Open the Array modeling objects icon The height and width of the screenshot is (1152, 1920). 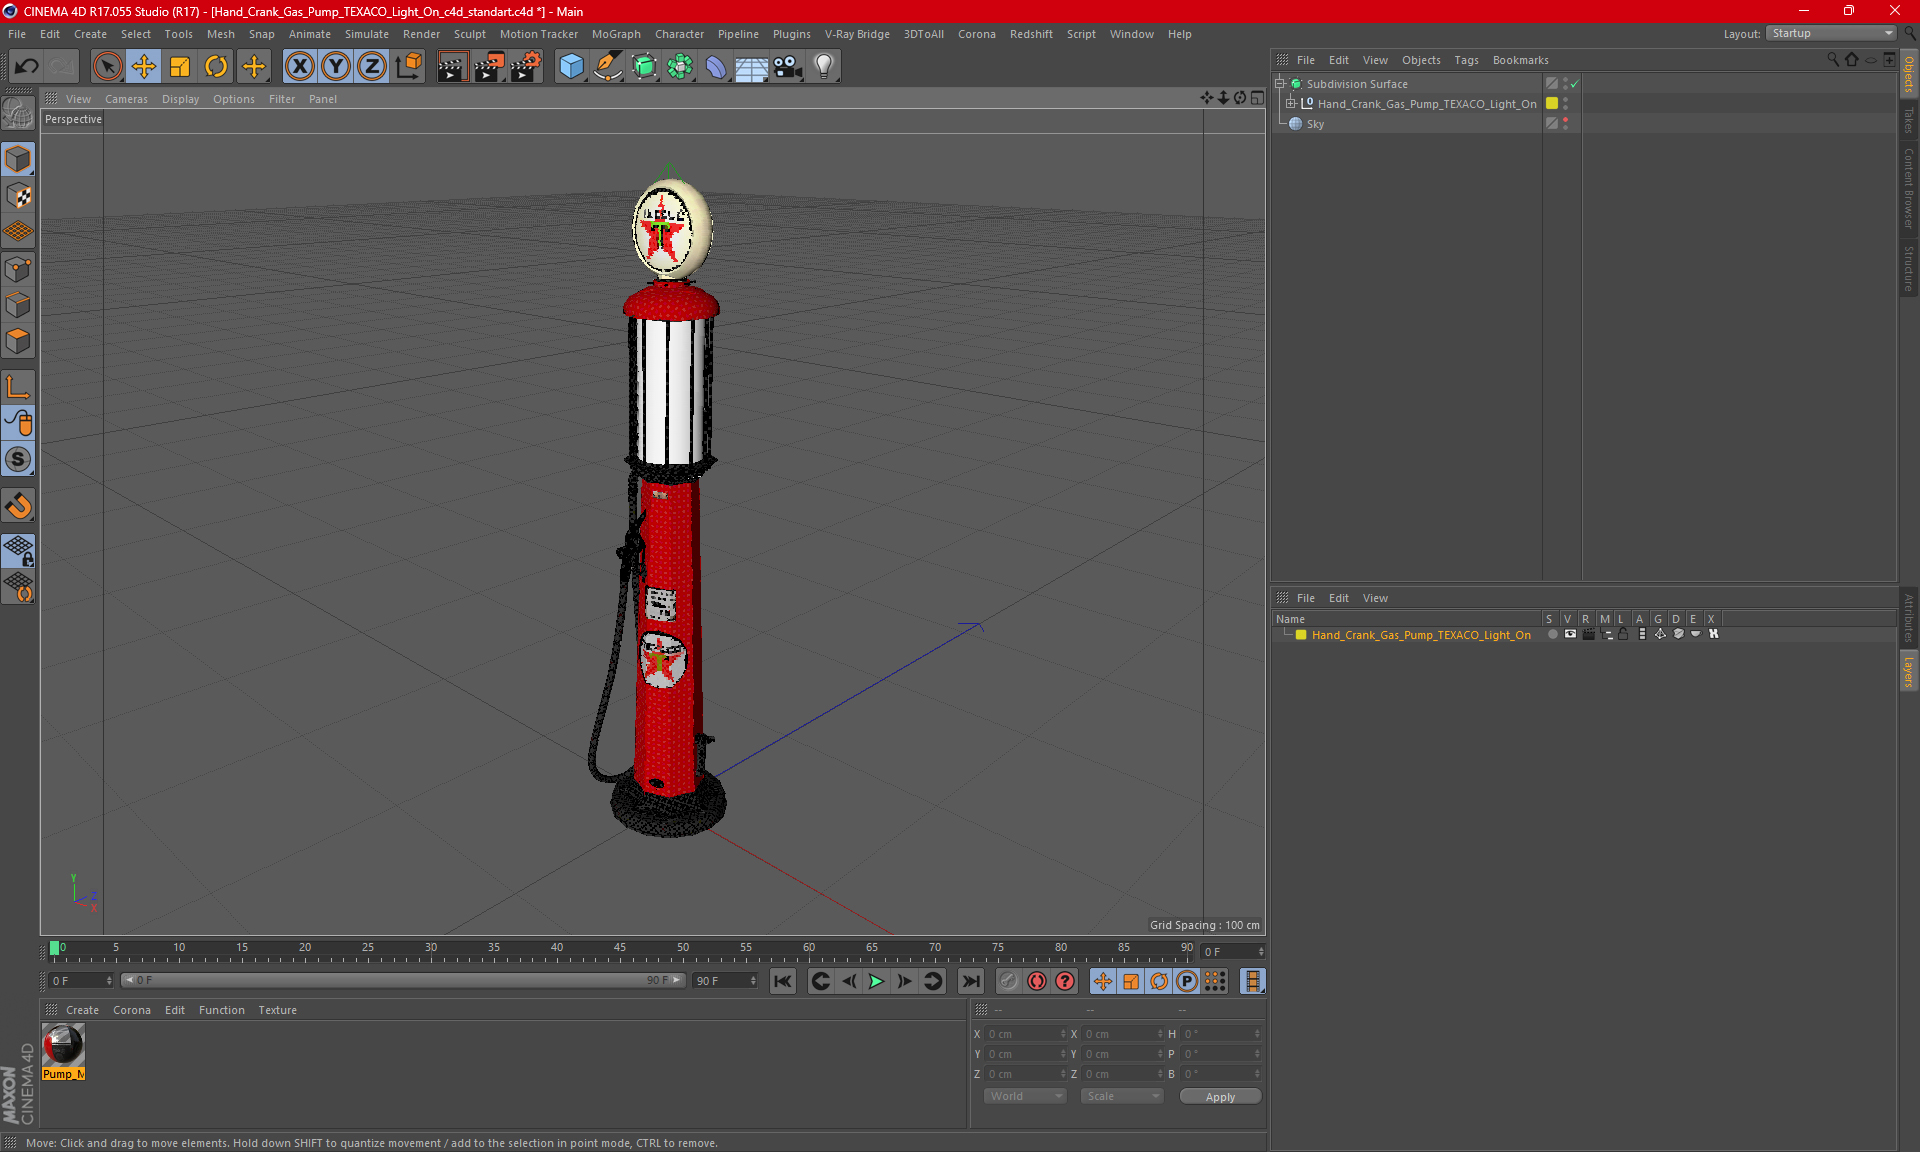click(680, 67)
